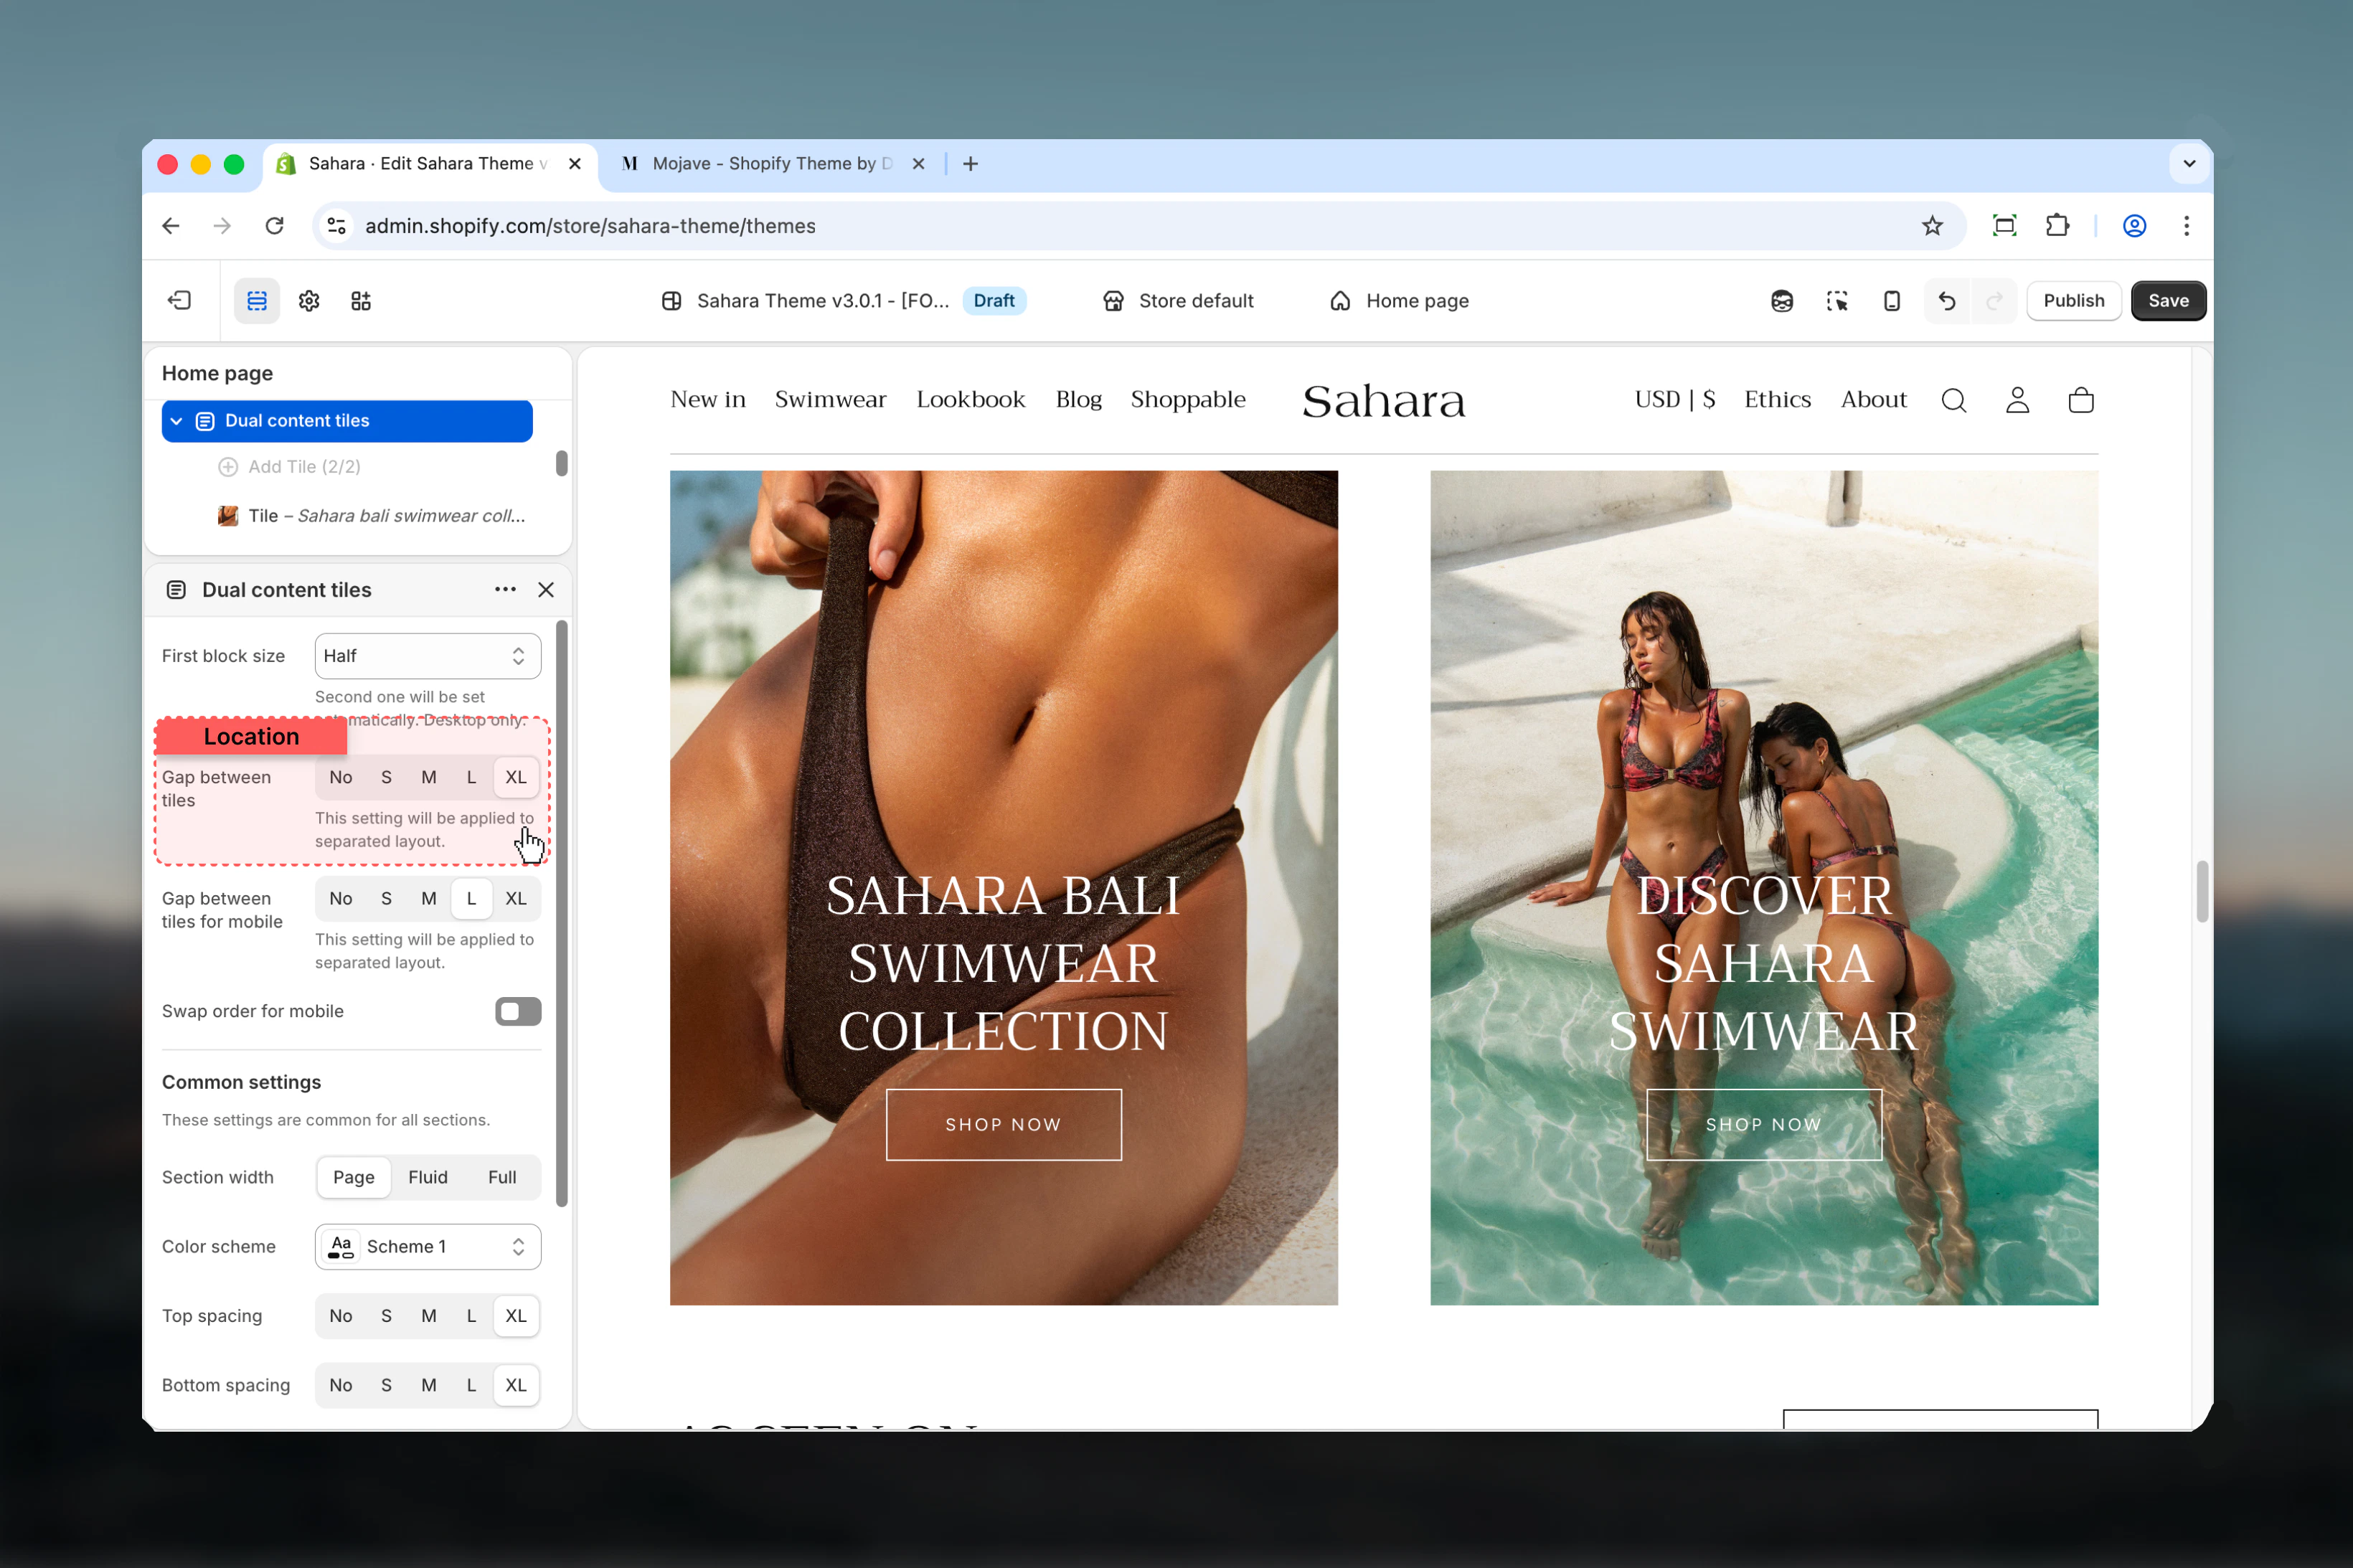
Task: Open the Chrome three-dot menu
Action: pyautogui.click(x=2186, y=226)
